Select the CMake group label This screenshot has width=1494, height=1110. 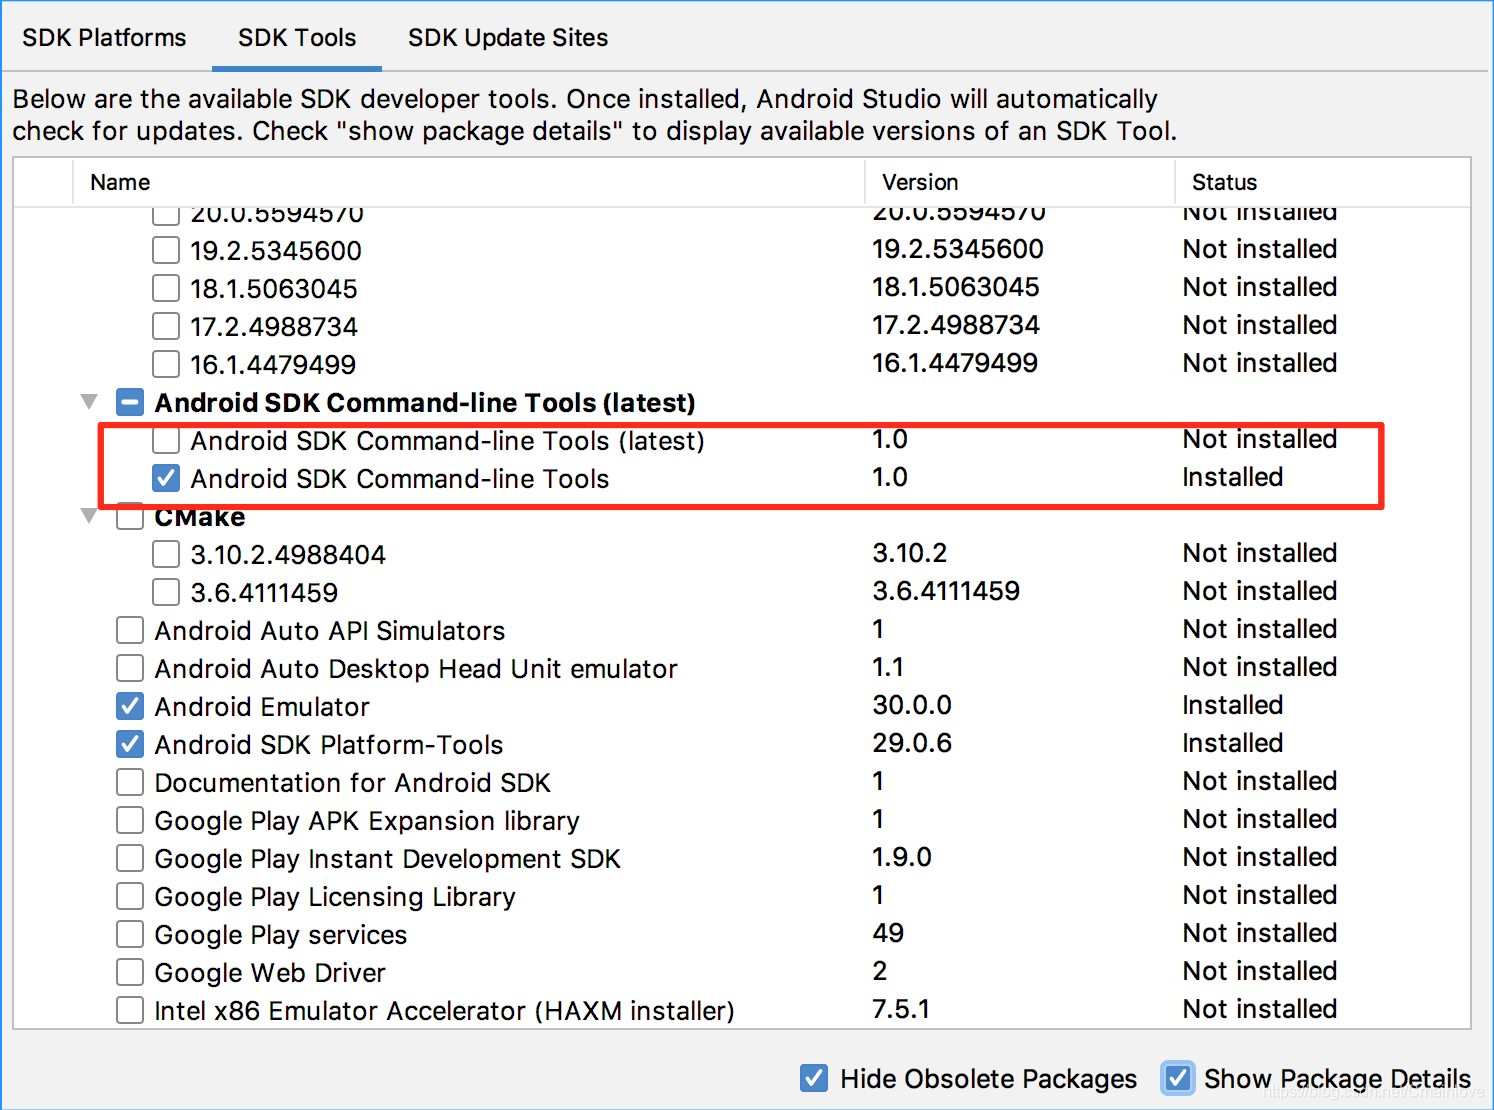(x=200, y=517)
